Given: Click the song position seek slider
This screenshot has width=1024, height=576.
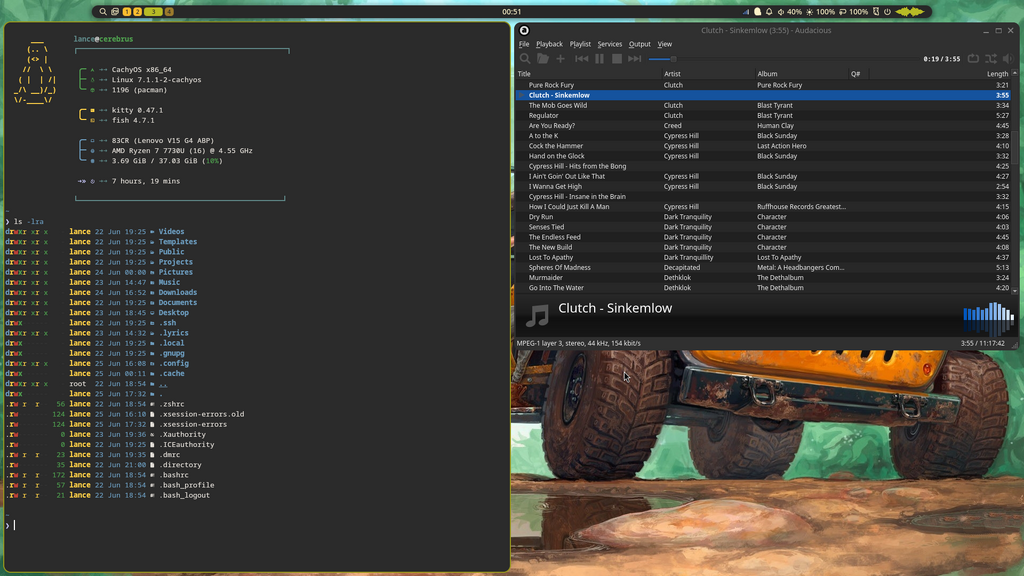Looking at the screenshot, I should (783, 59).
